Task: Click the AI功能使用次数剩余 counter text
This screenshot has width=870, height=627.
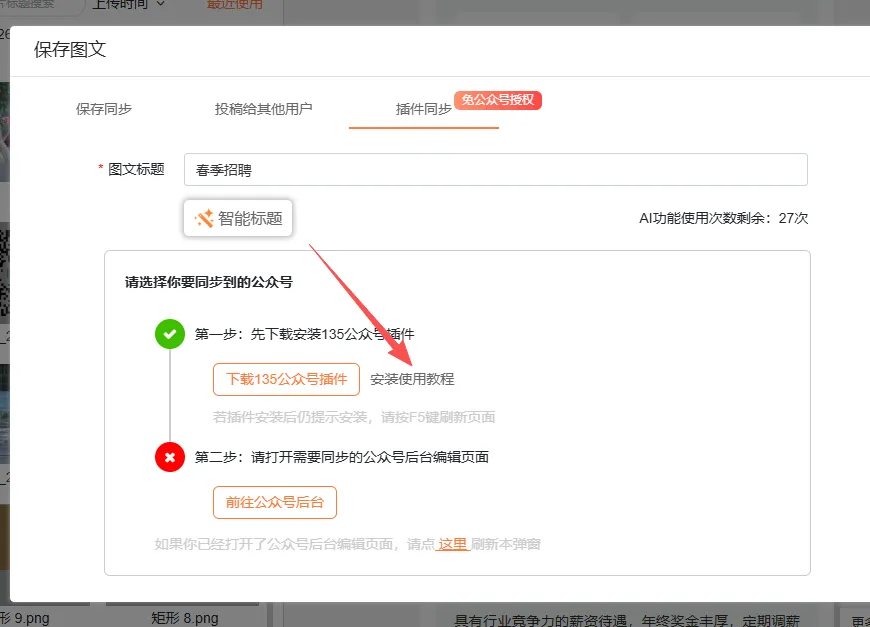Action: click(x=724, y=218)
